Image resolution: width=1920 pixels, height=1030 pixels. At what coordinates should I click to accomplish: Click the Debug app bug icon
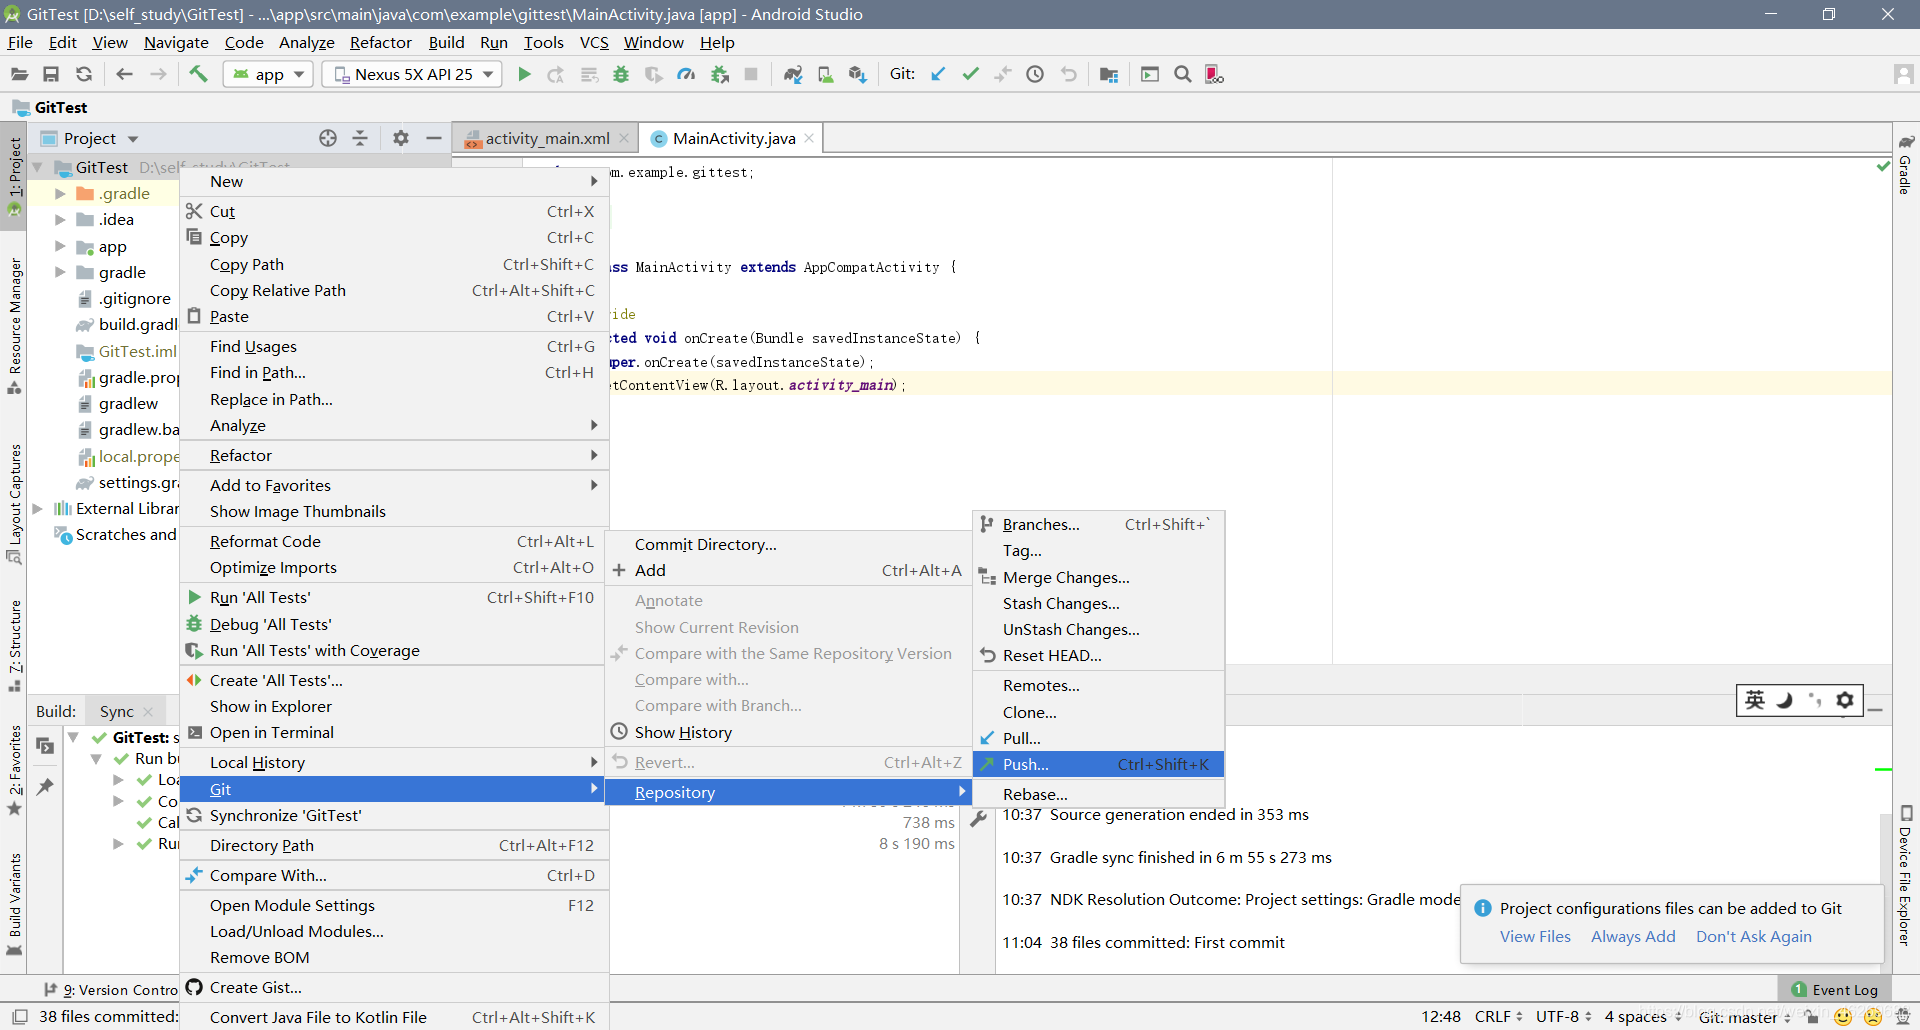[x=621, y=74]
